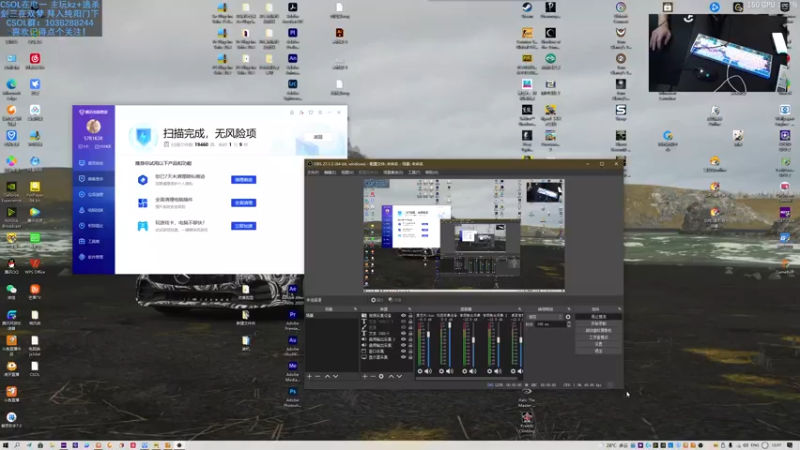The height and width of the screenshot is (450, 800).
Task: Move selected source down in sources list
Action: [399, 376]
